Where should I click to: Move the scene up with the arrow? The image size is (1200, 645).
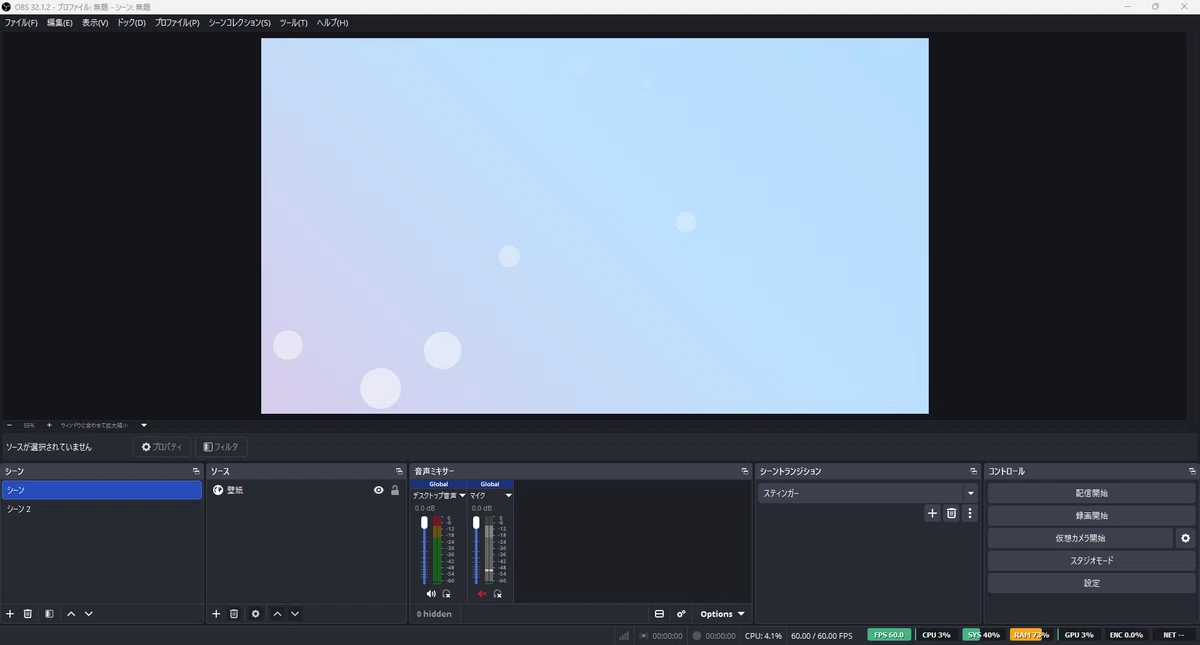coord(71,614)
